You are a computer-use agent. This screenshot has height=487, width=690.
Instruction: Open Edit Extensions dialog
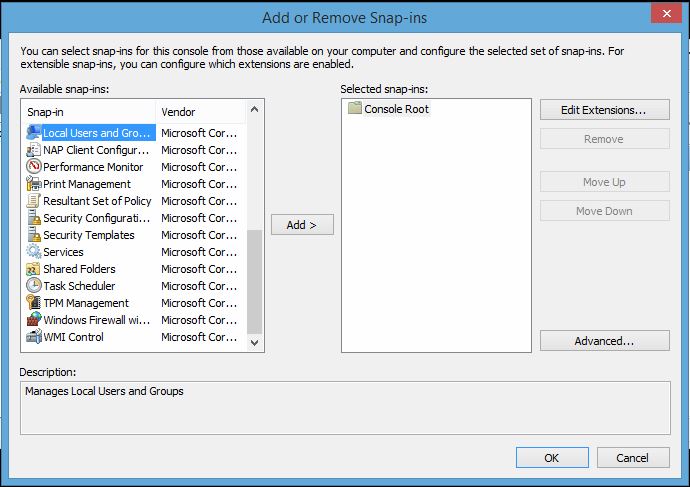604,110
